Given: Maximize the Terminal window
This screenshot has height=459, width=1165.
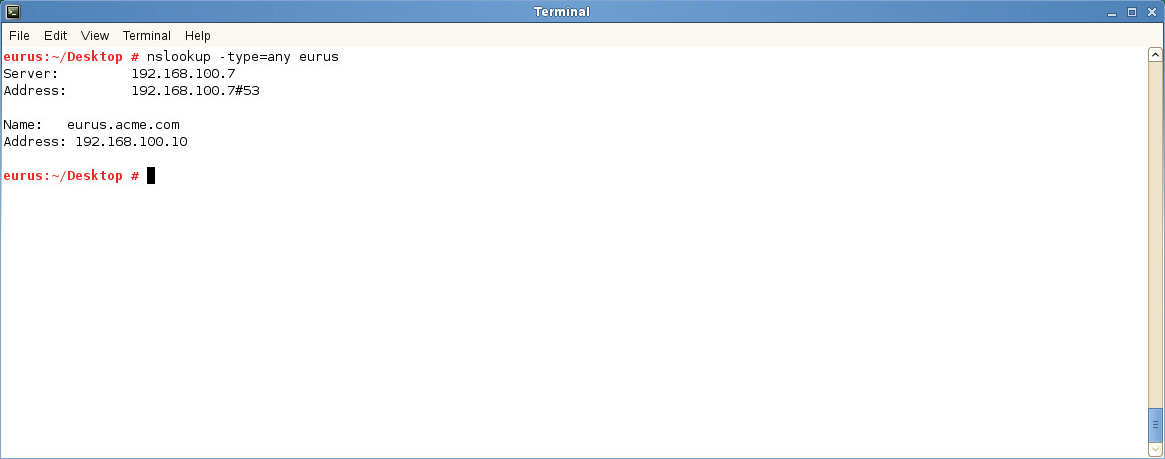Looking at the screenshot, I should [x=1132, y=12].
